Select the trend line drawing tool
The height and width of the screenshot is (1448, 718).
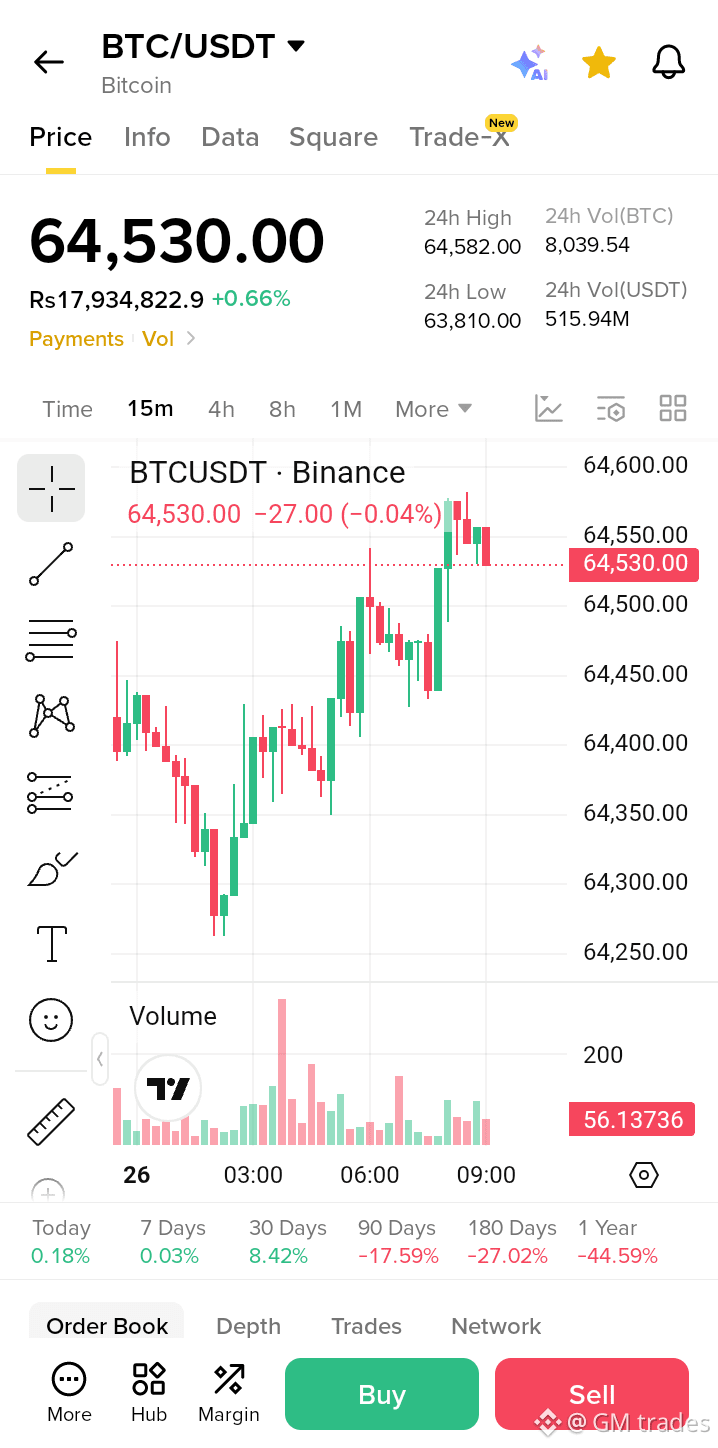click(51, 564)
